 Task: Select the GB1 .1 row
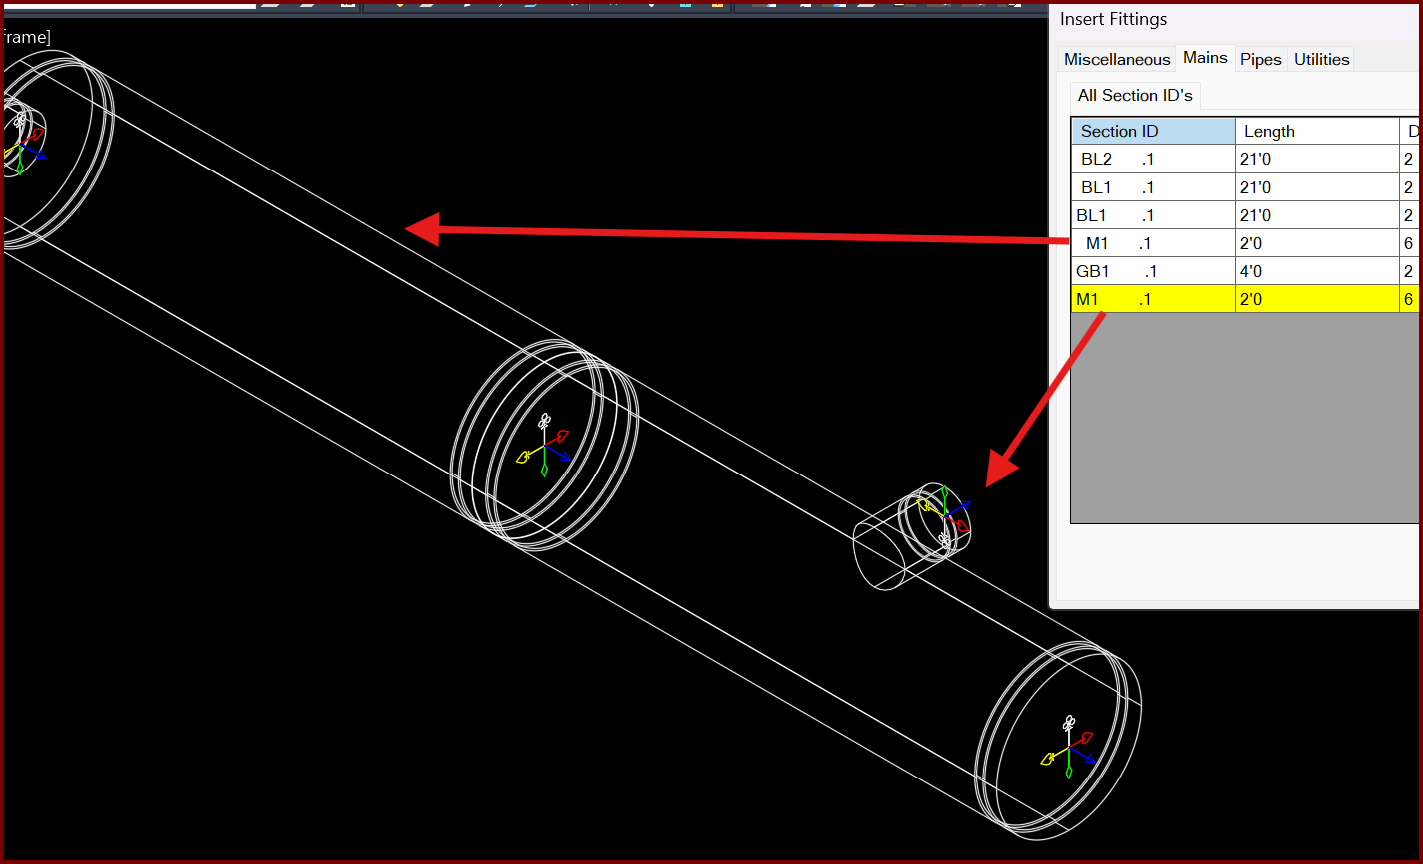pyautogui.click(x=1152, y=271)
